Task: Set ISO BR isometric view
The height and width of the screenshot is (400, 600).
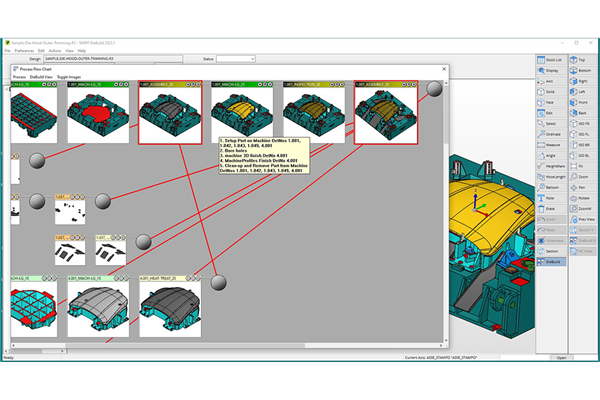Action: pyautogui.click(x=583, y=145)
